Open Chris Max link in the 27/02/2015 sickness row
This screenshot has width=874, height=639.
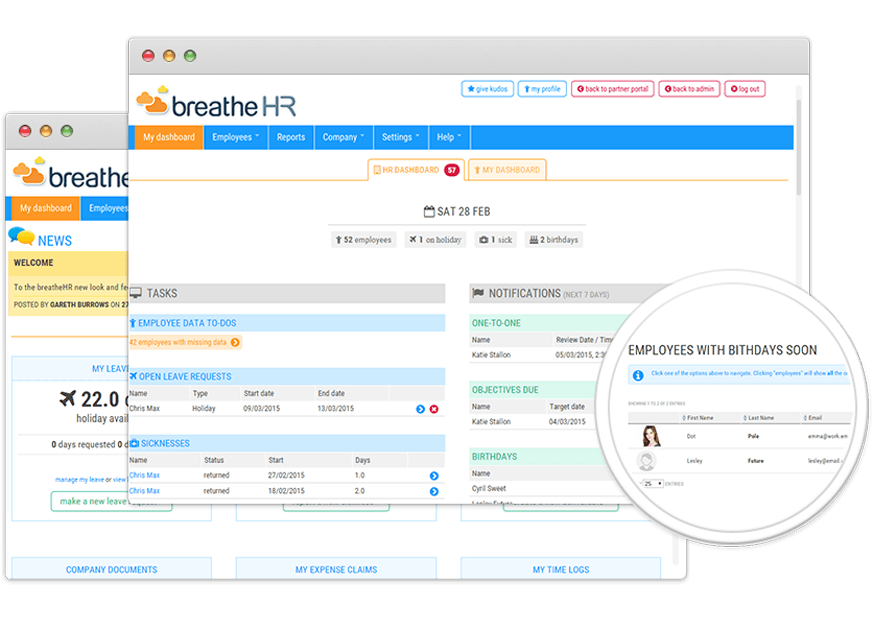pos(144,476)
